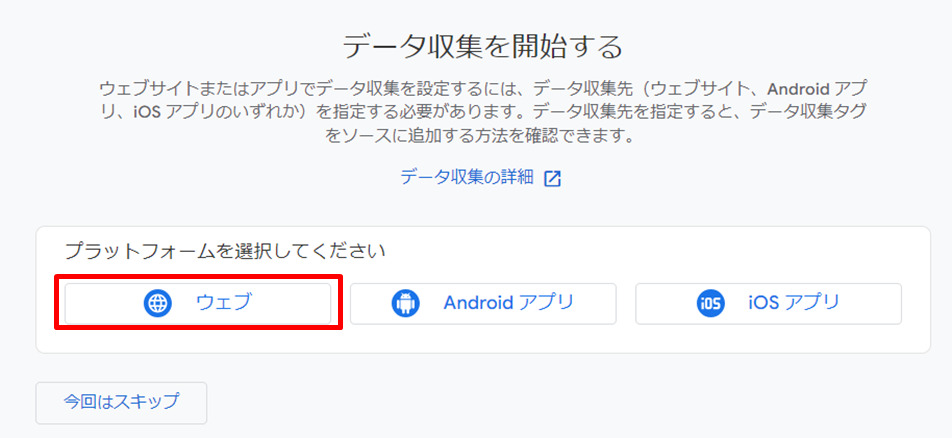Image resolution: width=952 pixels, height=438 pixels.
Task: Click the description paragraph mentioning Android アプリ
Action: click(483, 112)
